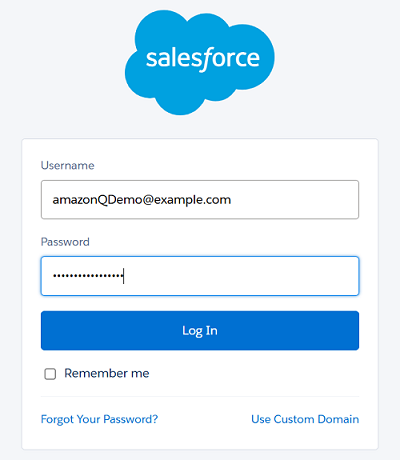The height and width of the screenshot is (460, 400).
Task: Click the Username field label
Action: [x=68, y=165]
